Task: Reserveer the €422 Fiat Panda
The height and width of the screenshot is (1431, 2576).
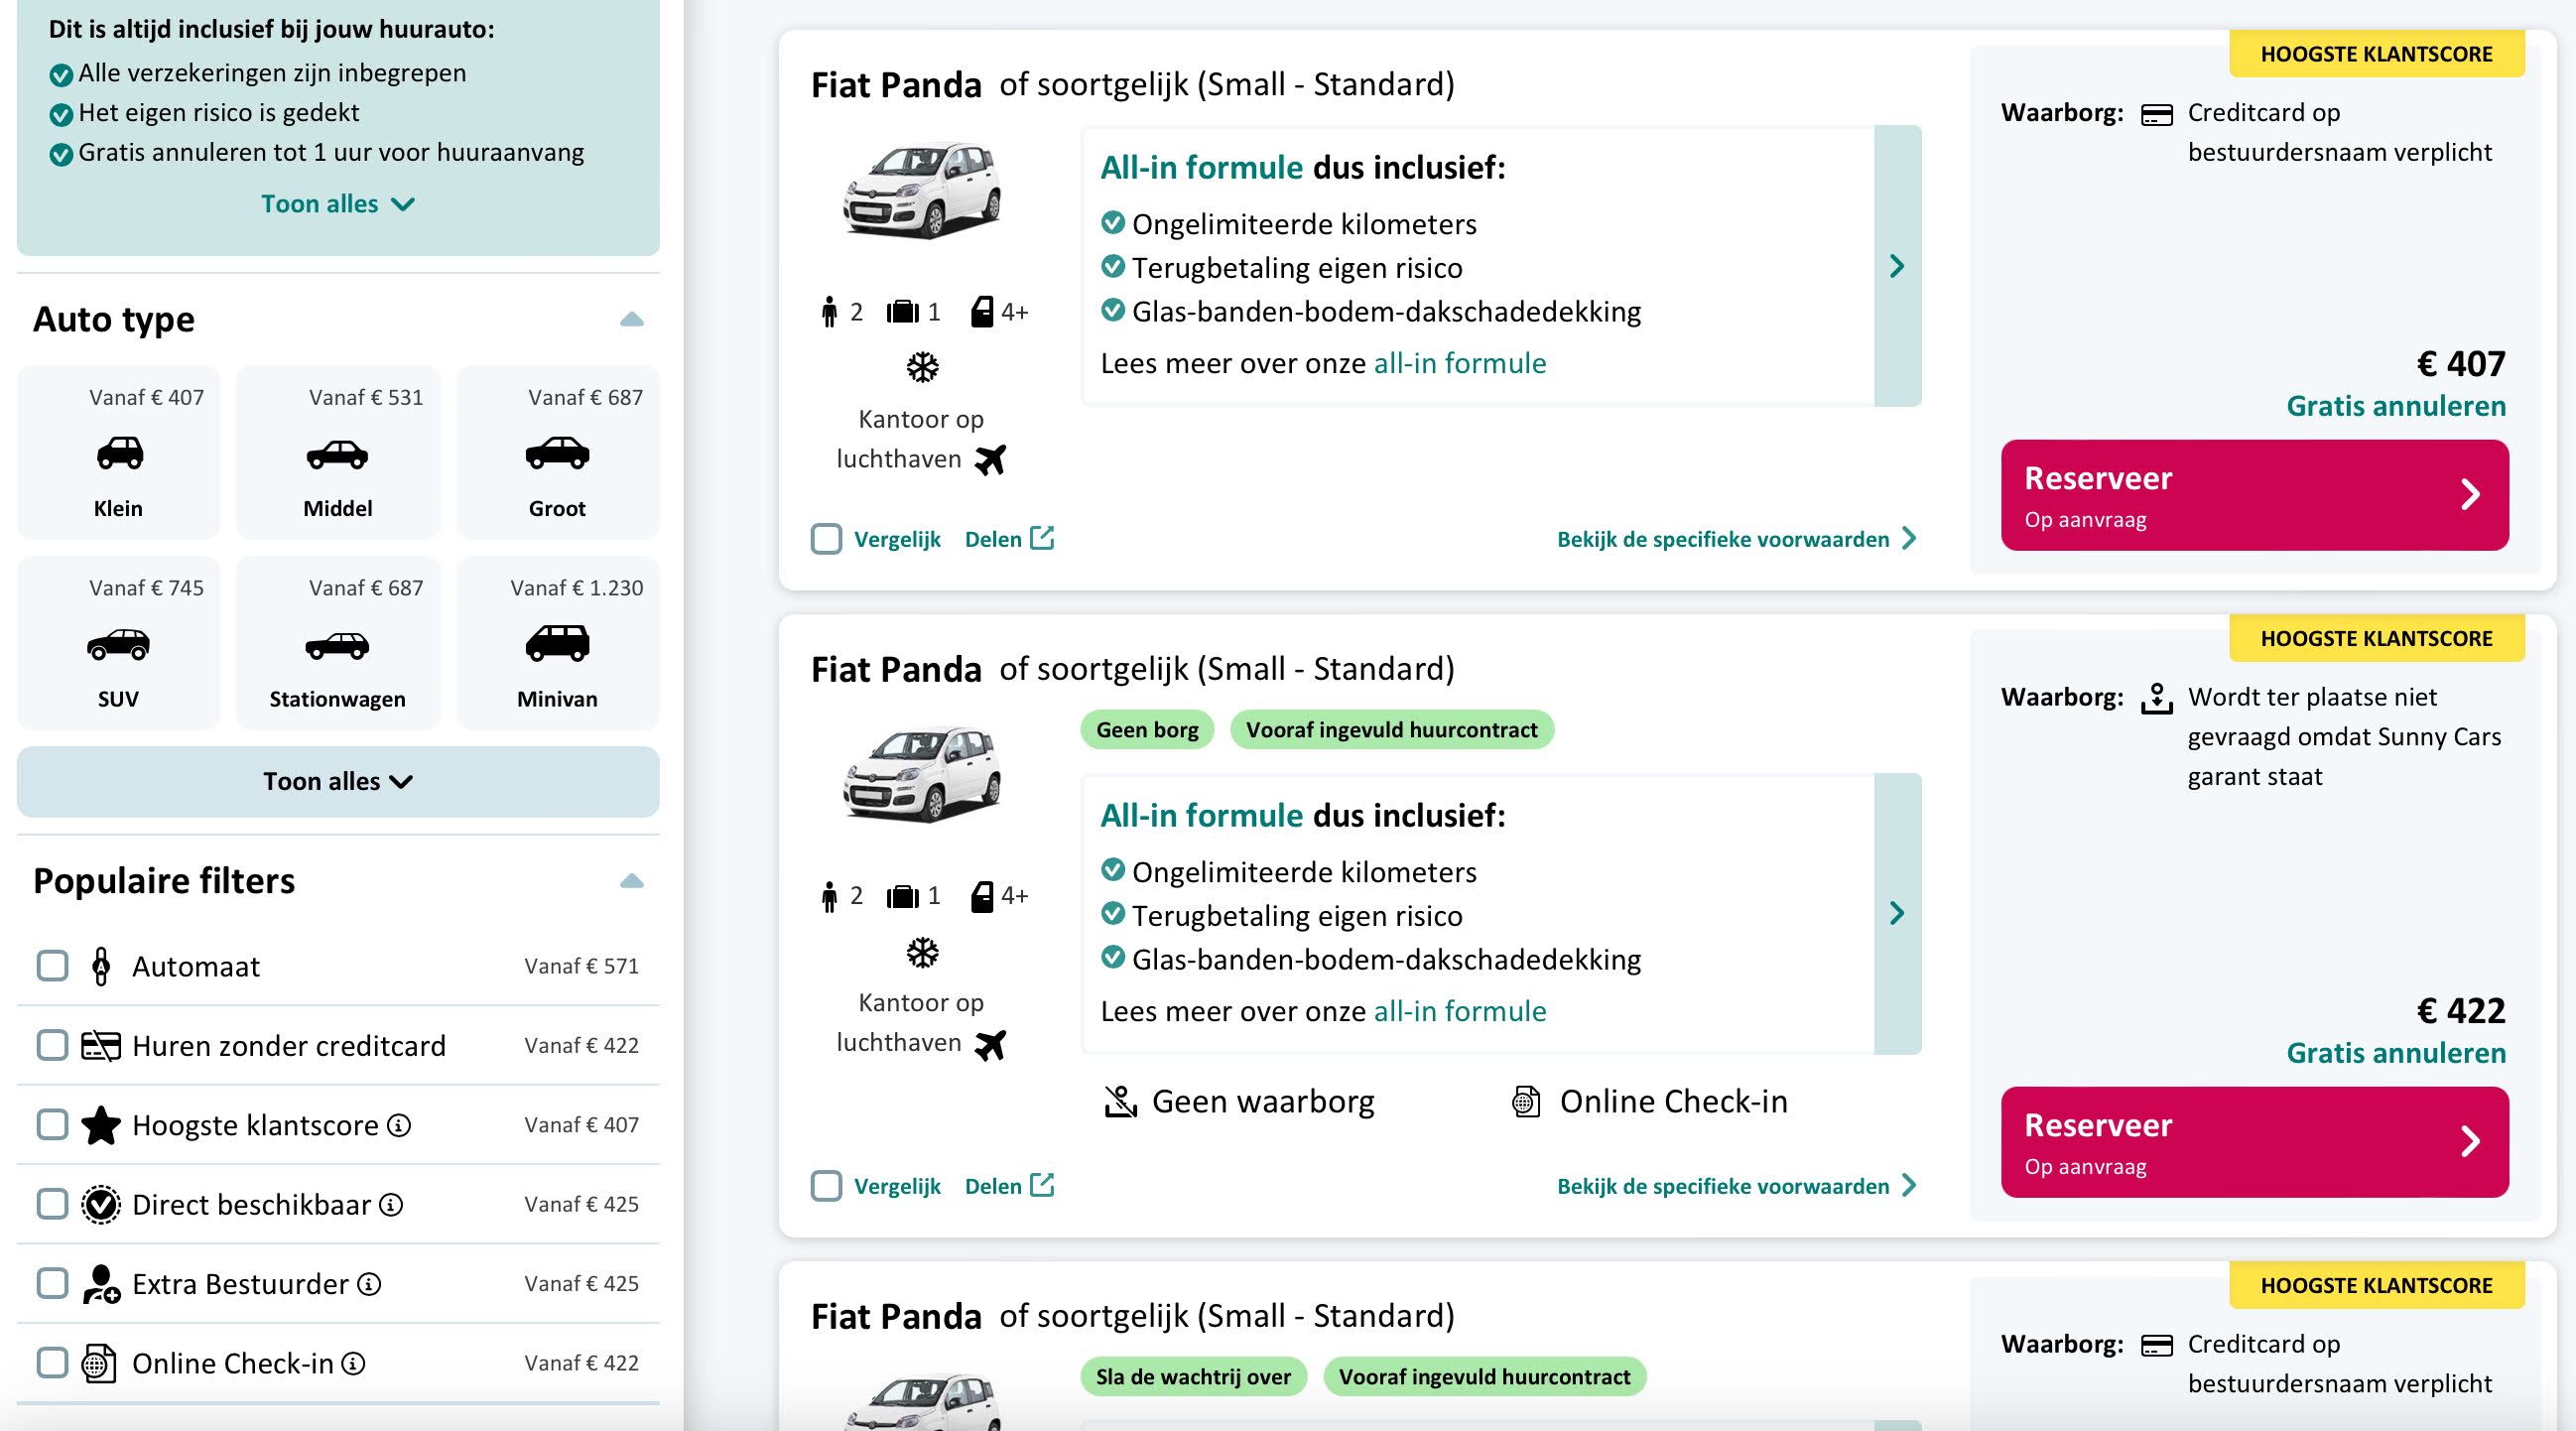Action: (x=2254, y=1142)
